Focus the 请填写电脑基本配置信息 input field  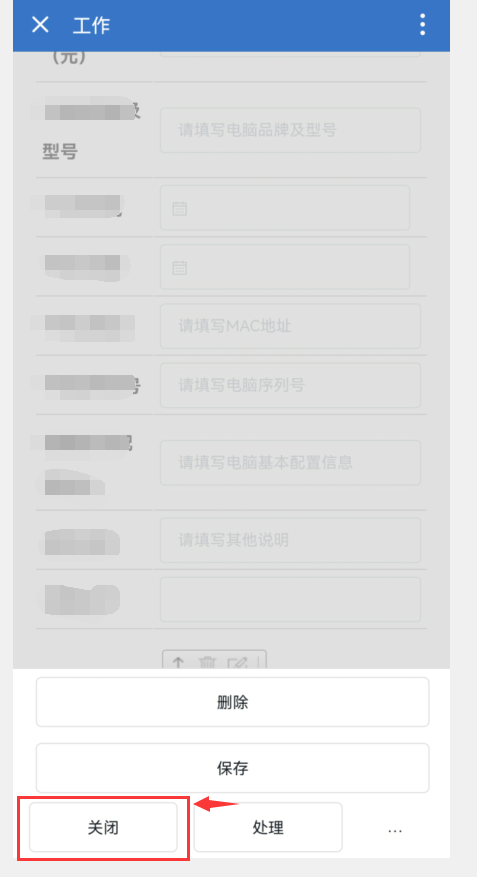(290, 463)
